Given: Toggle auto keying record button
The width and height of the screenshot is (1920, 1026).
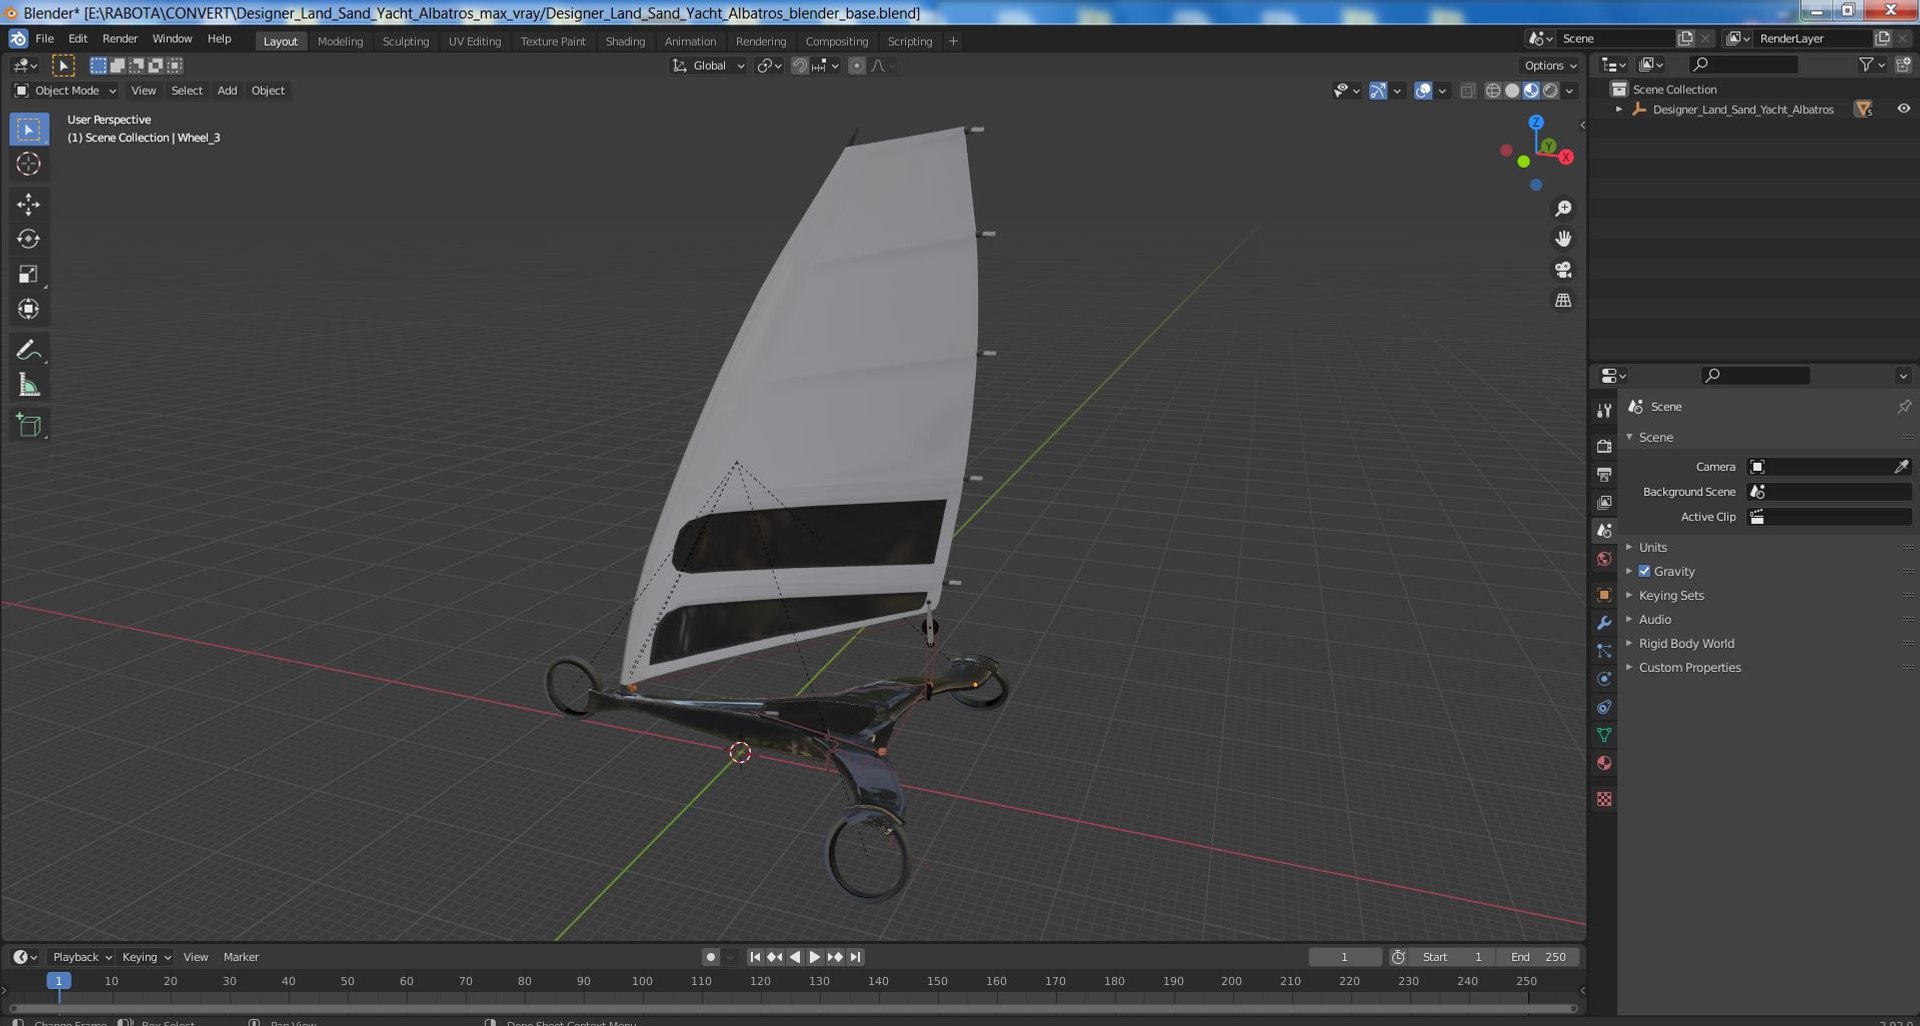Looking at the screenshot, I should click(x=710, y=957).
